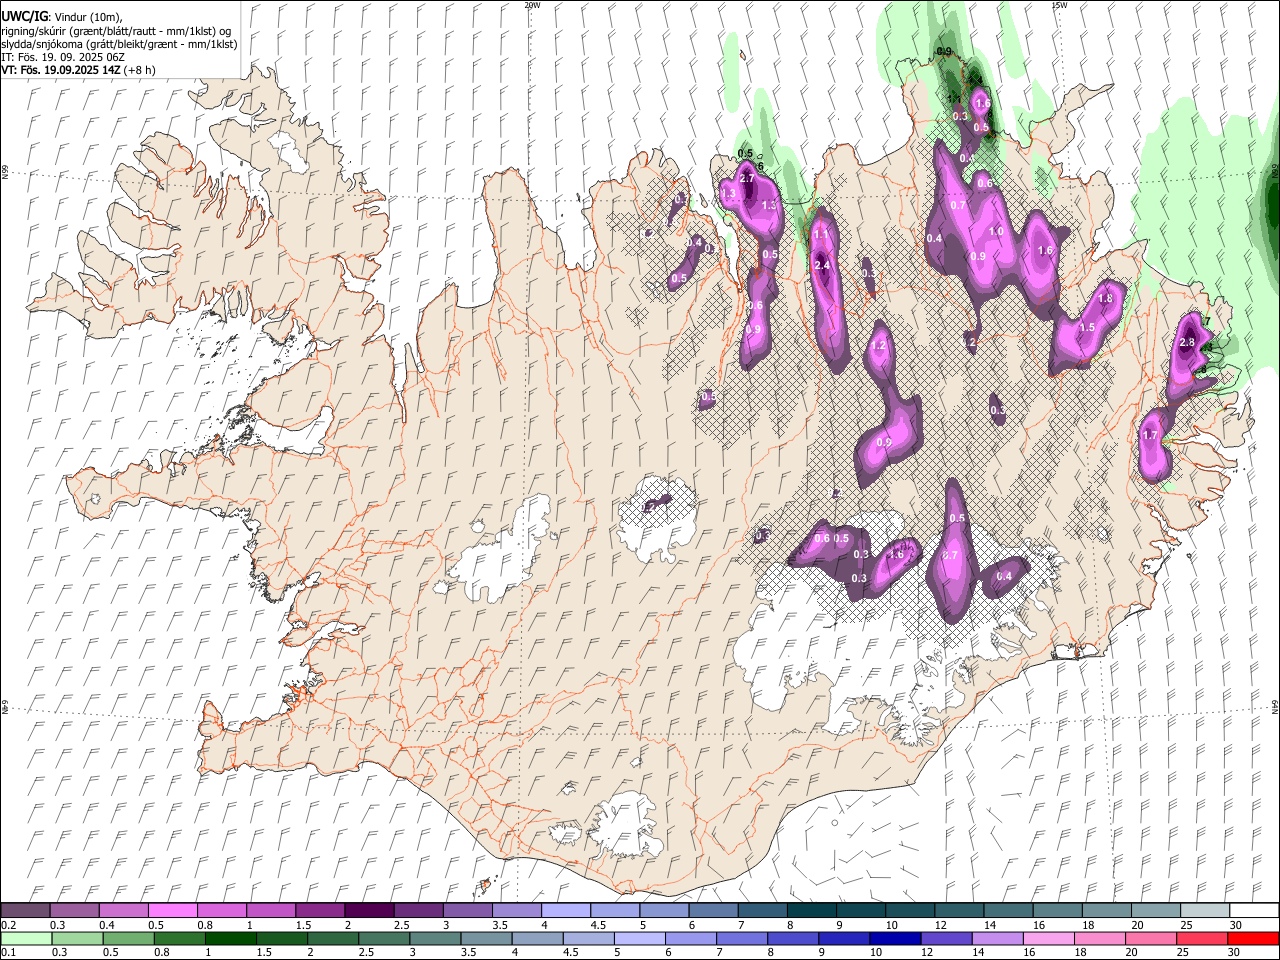
Task: Click the white 30+ swatch in snow legend row
Action: 1254,910
